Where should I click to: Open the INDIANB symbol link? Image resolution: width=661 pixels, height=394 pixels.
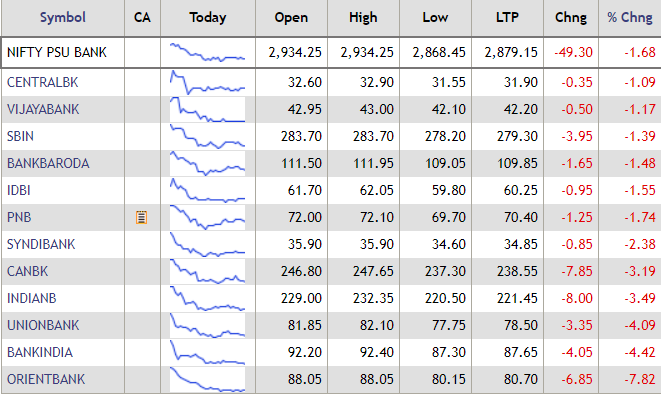click(x=32, y=298)
